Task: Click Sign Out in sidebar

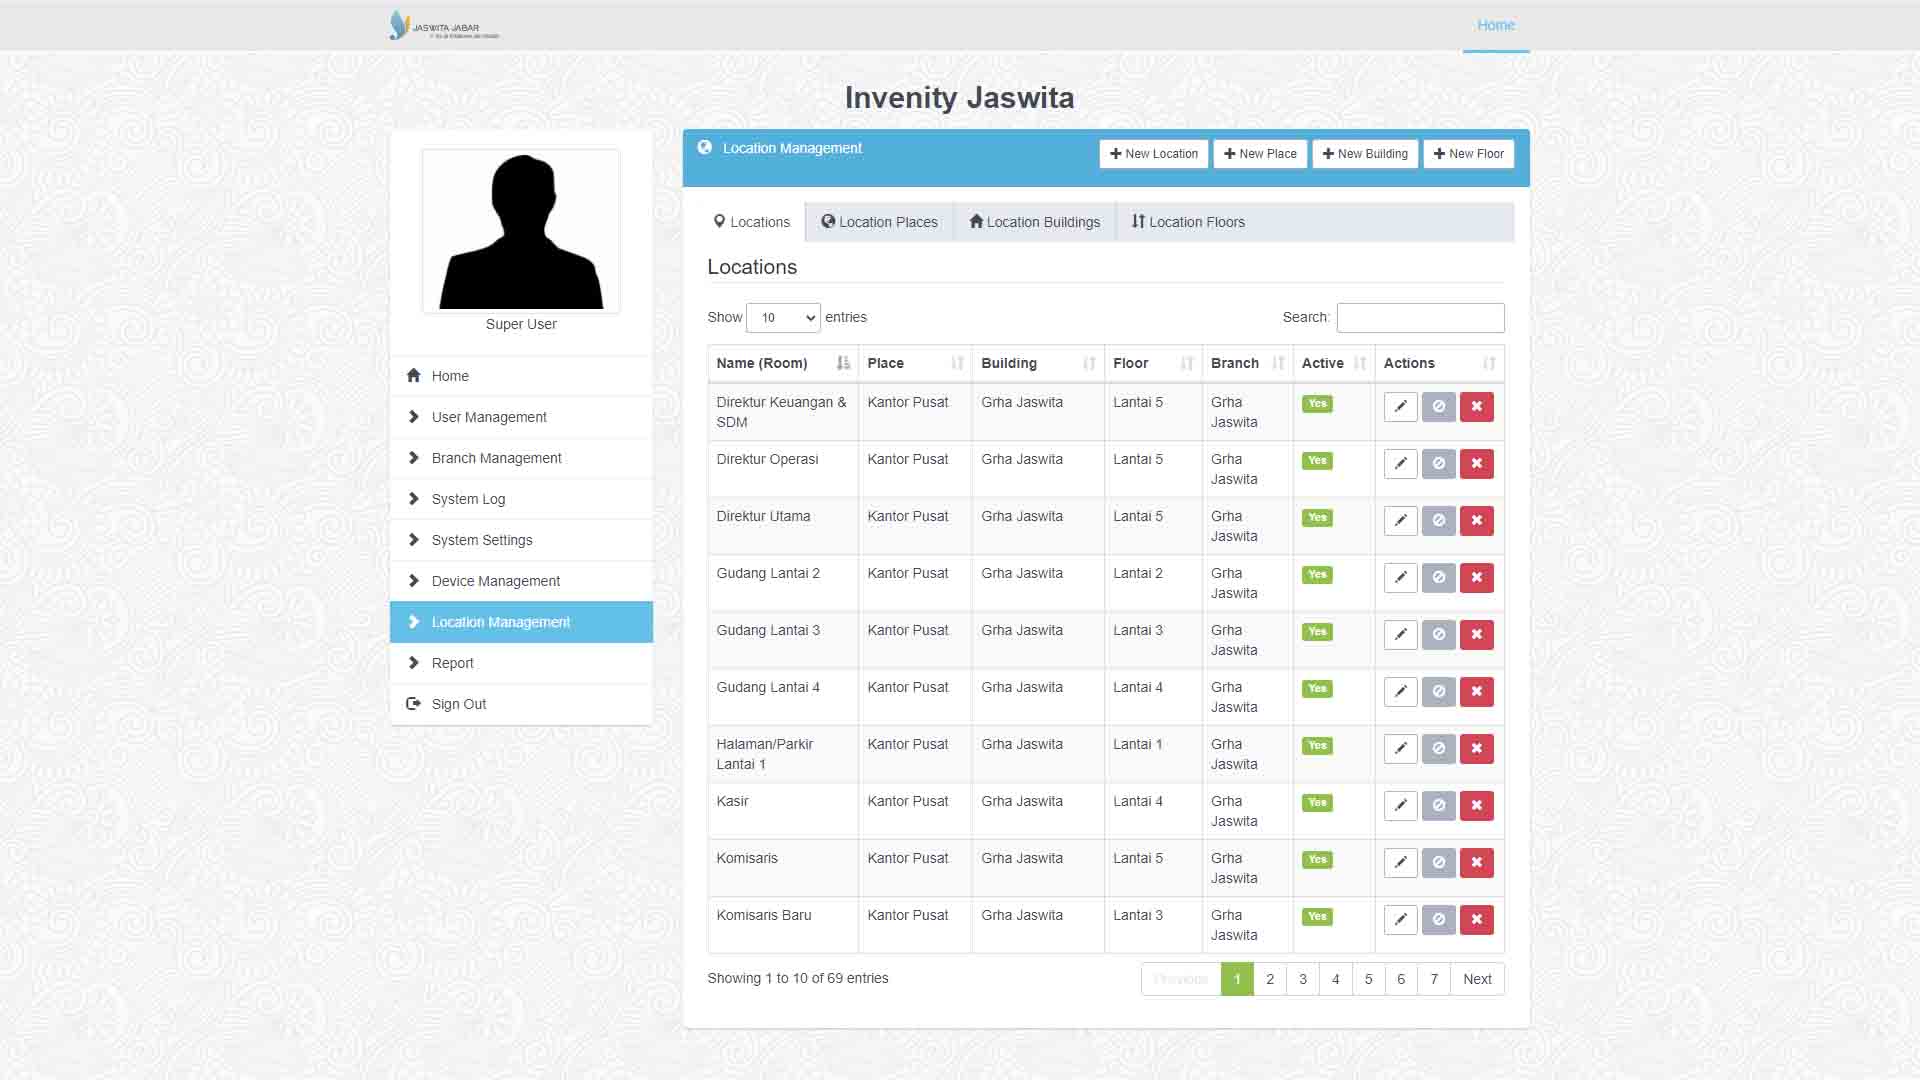Action: (458, 704)
